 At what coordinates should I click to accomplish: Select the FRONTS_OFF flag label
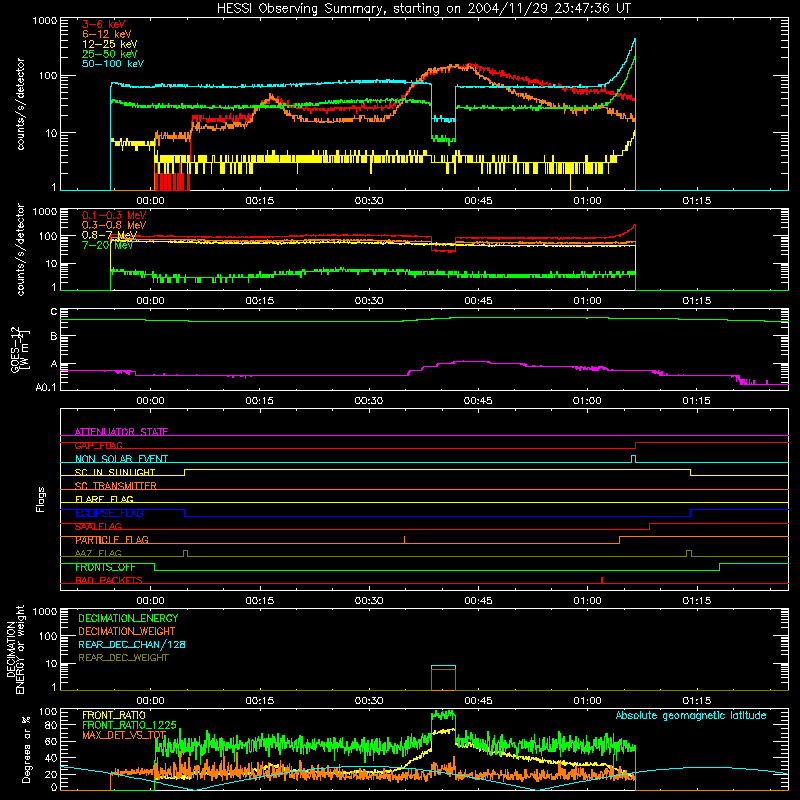click(x=105, y=567)
